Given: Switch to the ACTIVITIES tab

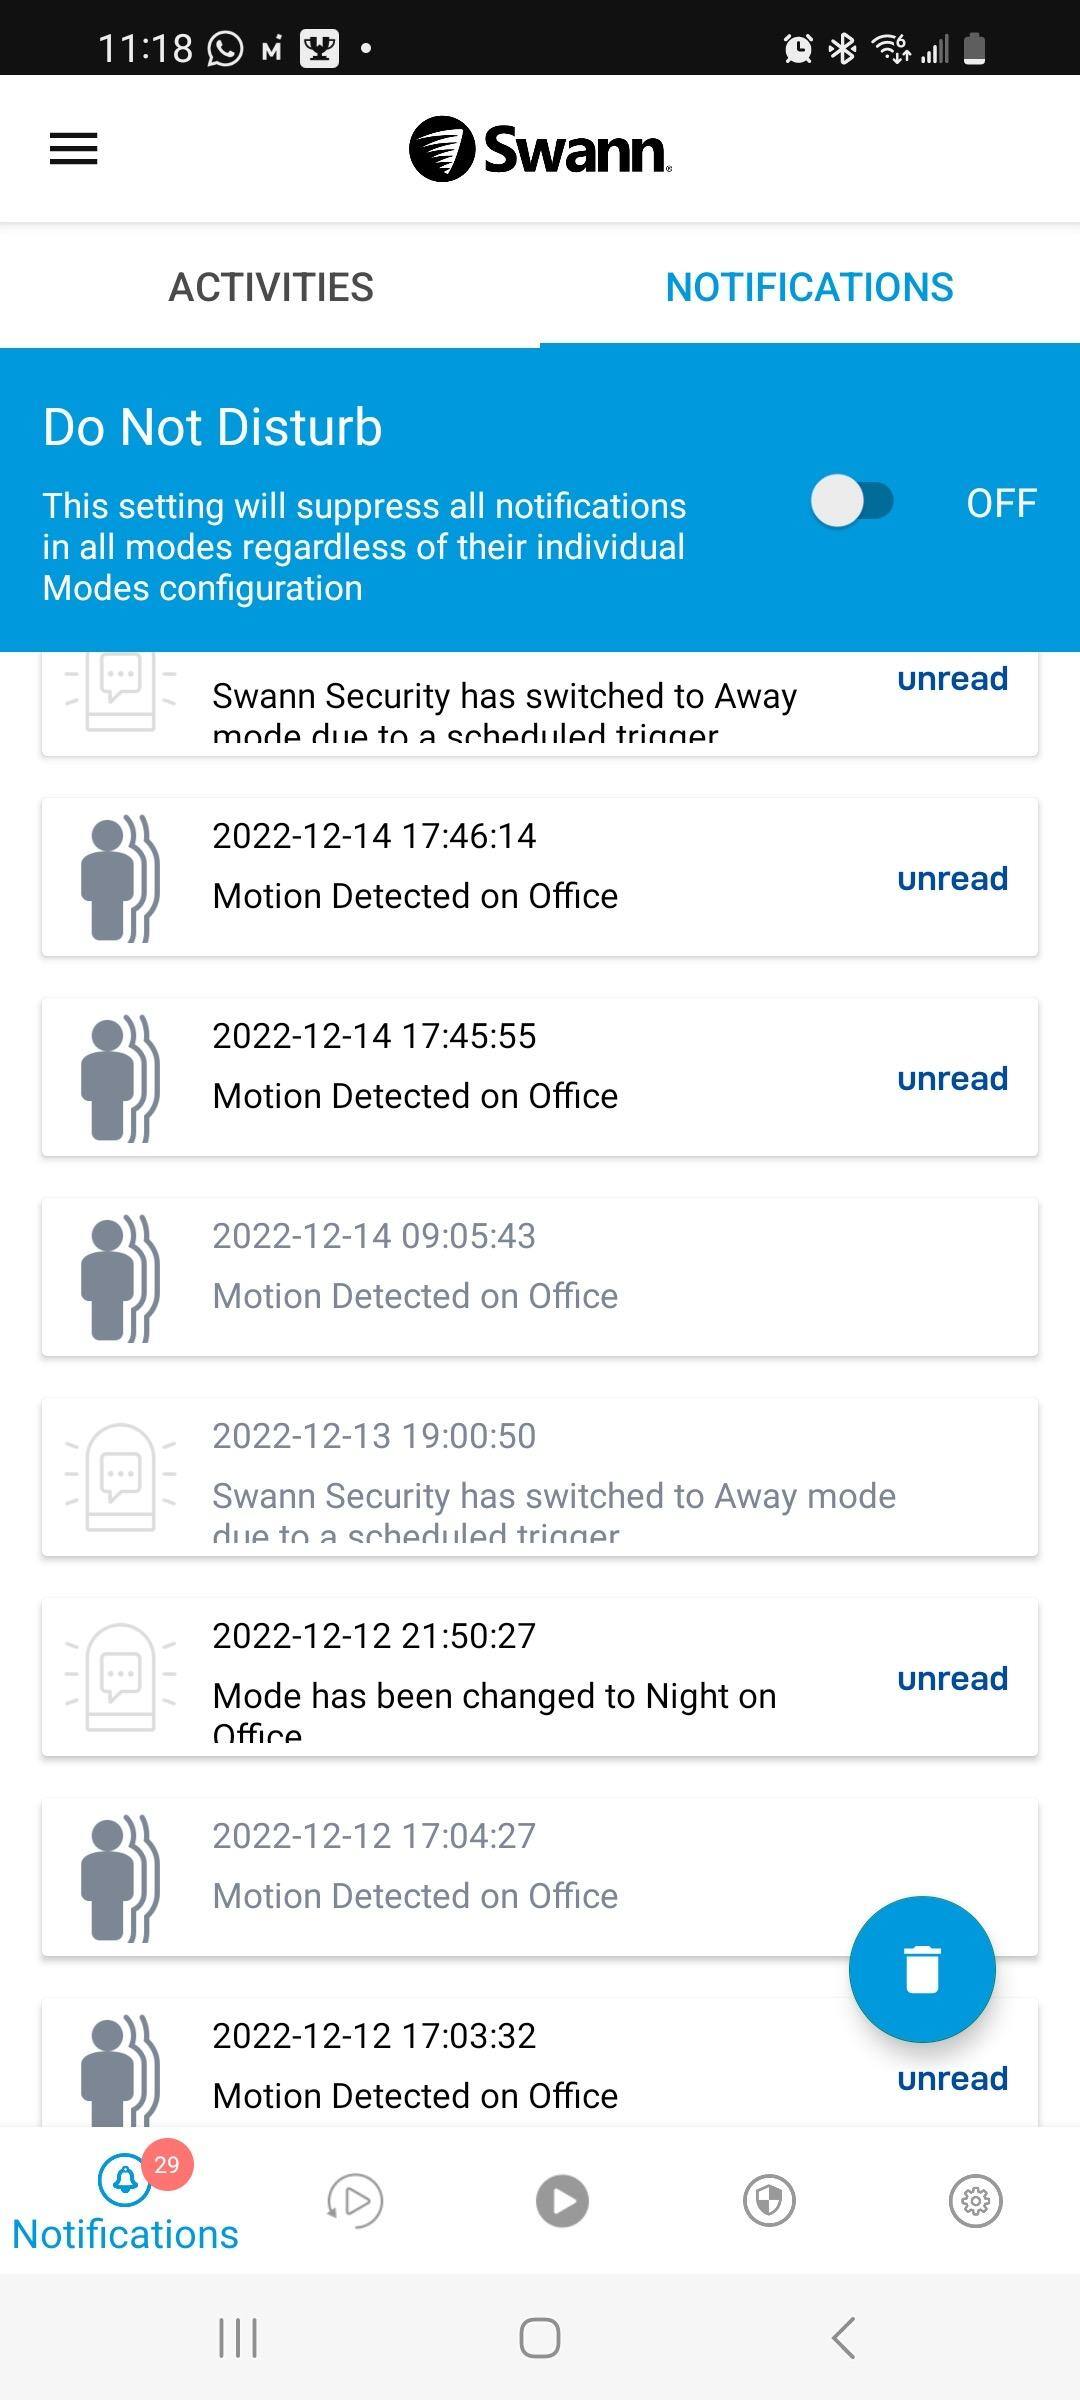Looking at the screenshot, I should pyautogui.click(x=271, y=287).
